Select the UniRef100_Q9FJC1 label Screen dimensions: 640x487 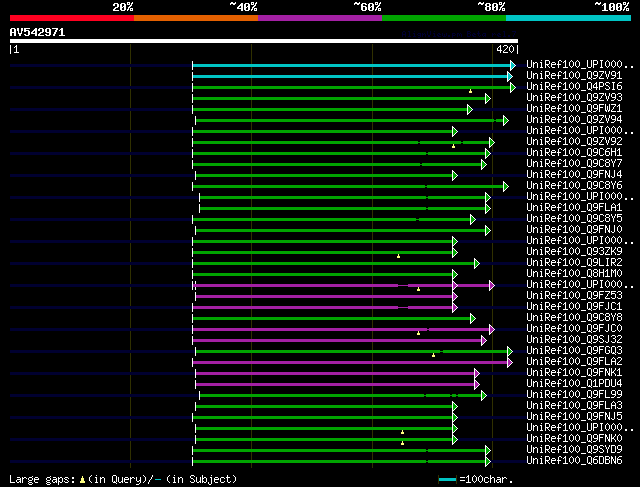coord(574,307)
